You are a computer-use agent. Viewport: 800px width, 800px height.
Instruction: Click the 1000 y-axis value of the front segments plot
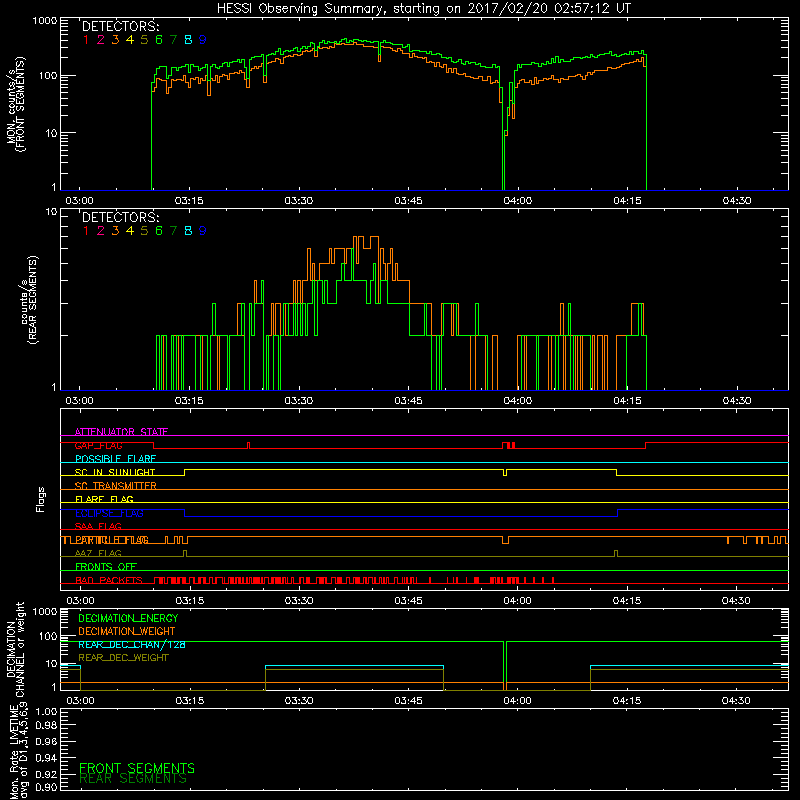tap(45, 21)
